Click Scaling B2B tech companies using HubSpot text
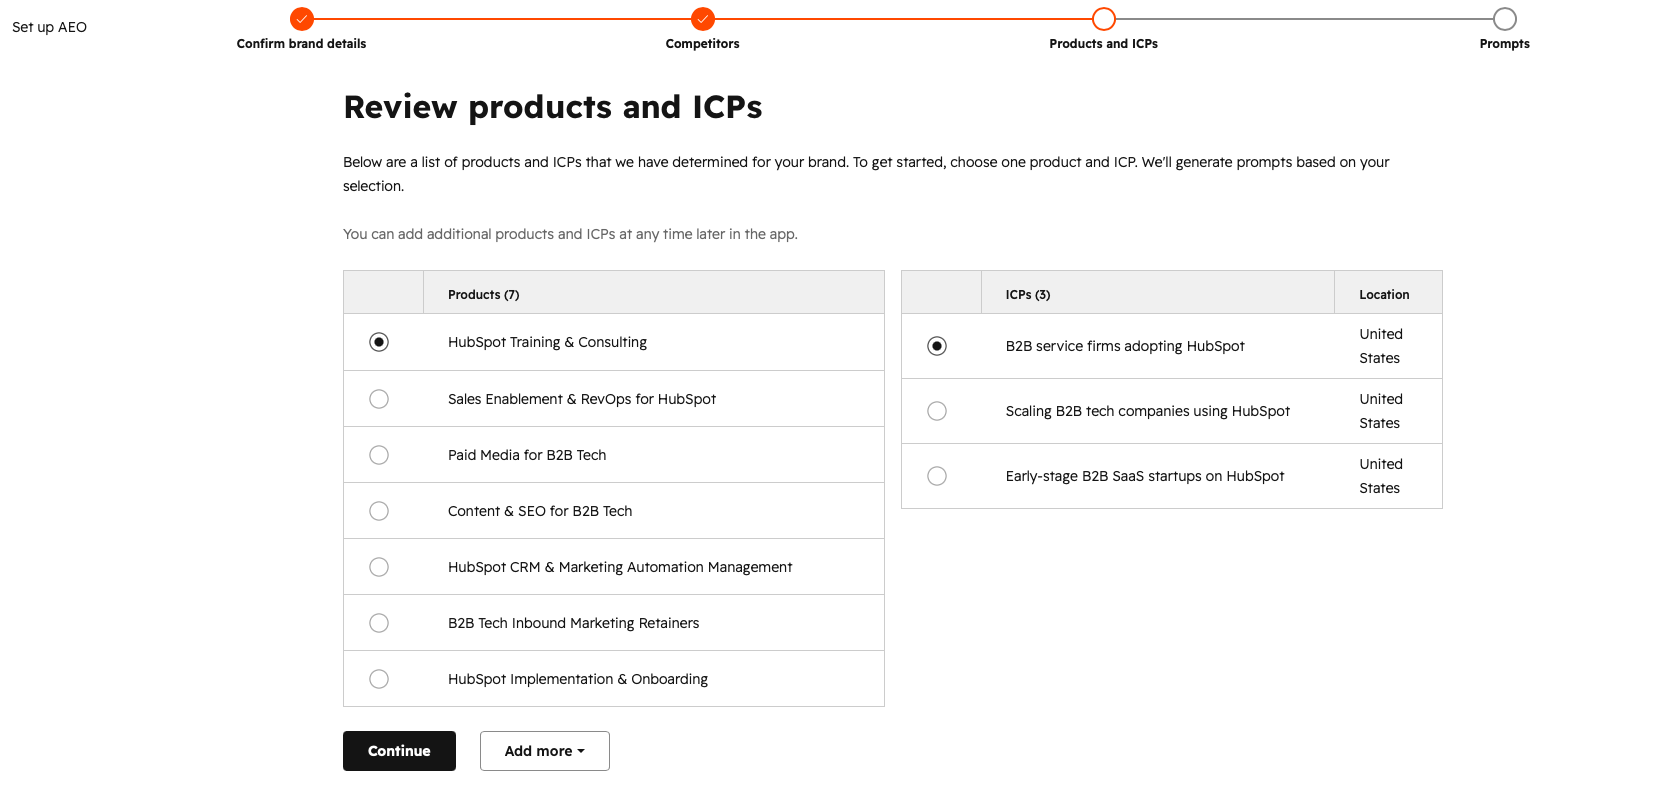Screen dimensions: 1674x804 click(x=1148, y=411)
